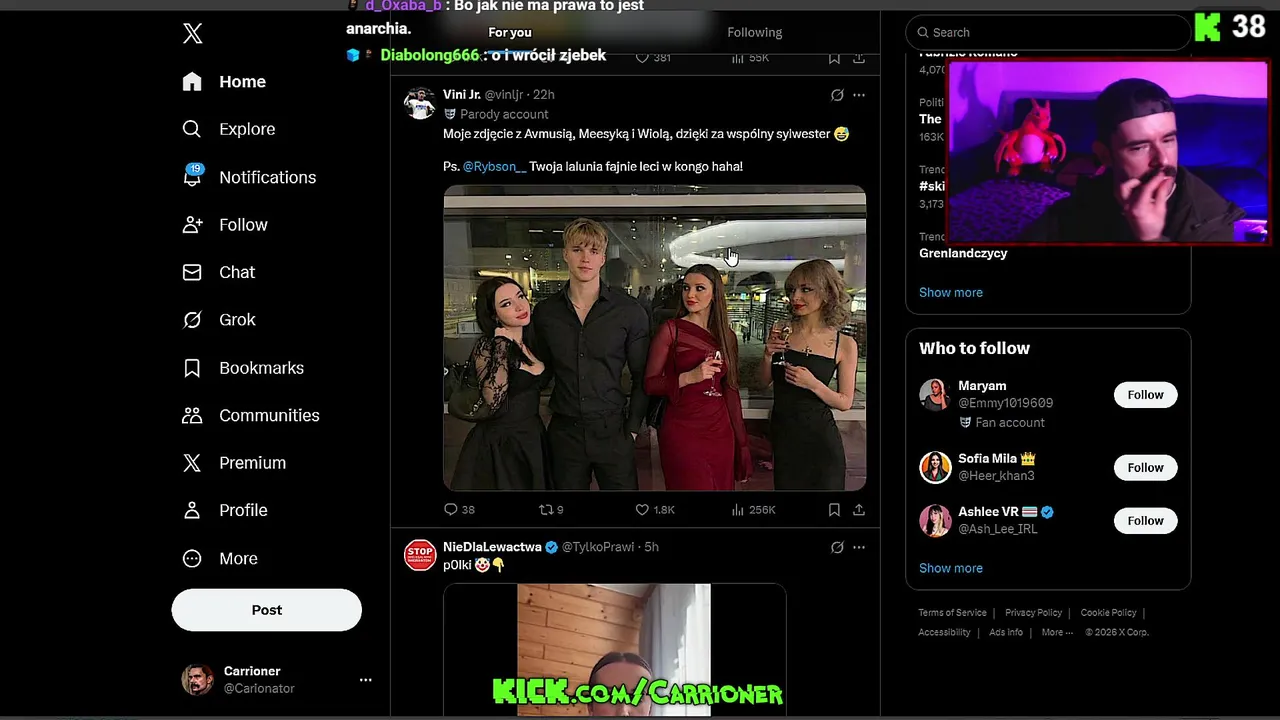Click the Grok icon on NieDlaLewactwa post
The image size is (1280, 720).
point(837,547)
